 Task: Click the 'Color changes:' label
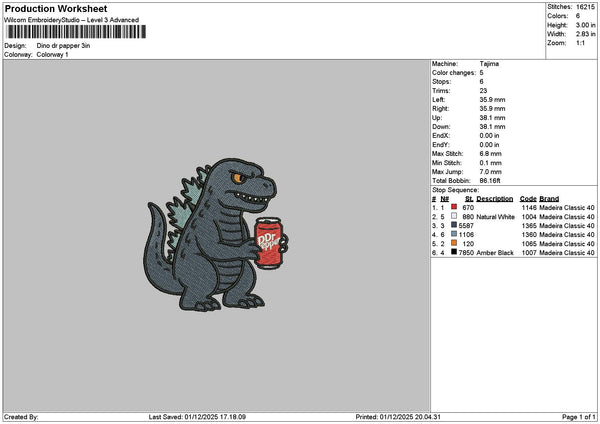[x=454, y=73]
